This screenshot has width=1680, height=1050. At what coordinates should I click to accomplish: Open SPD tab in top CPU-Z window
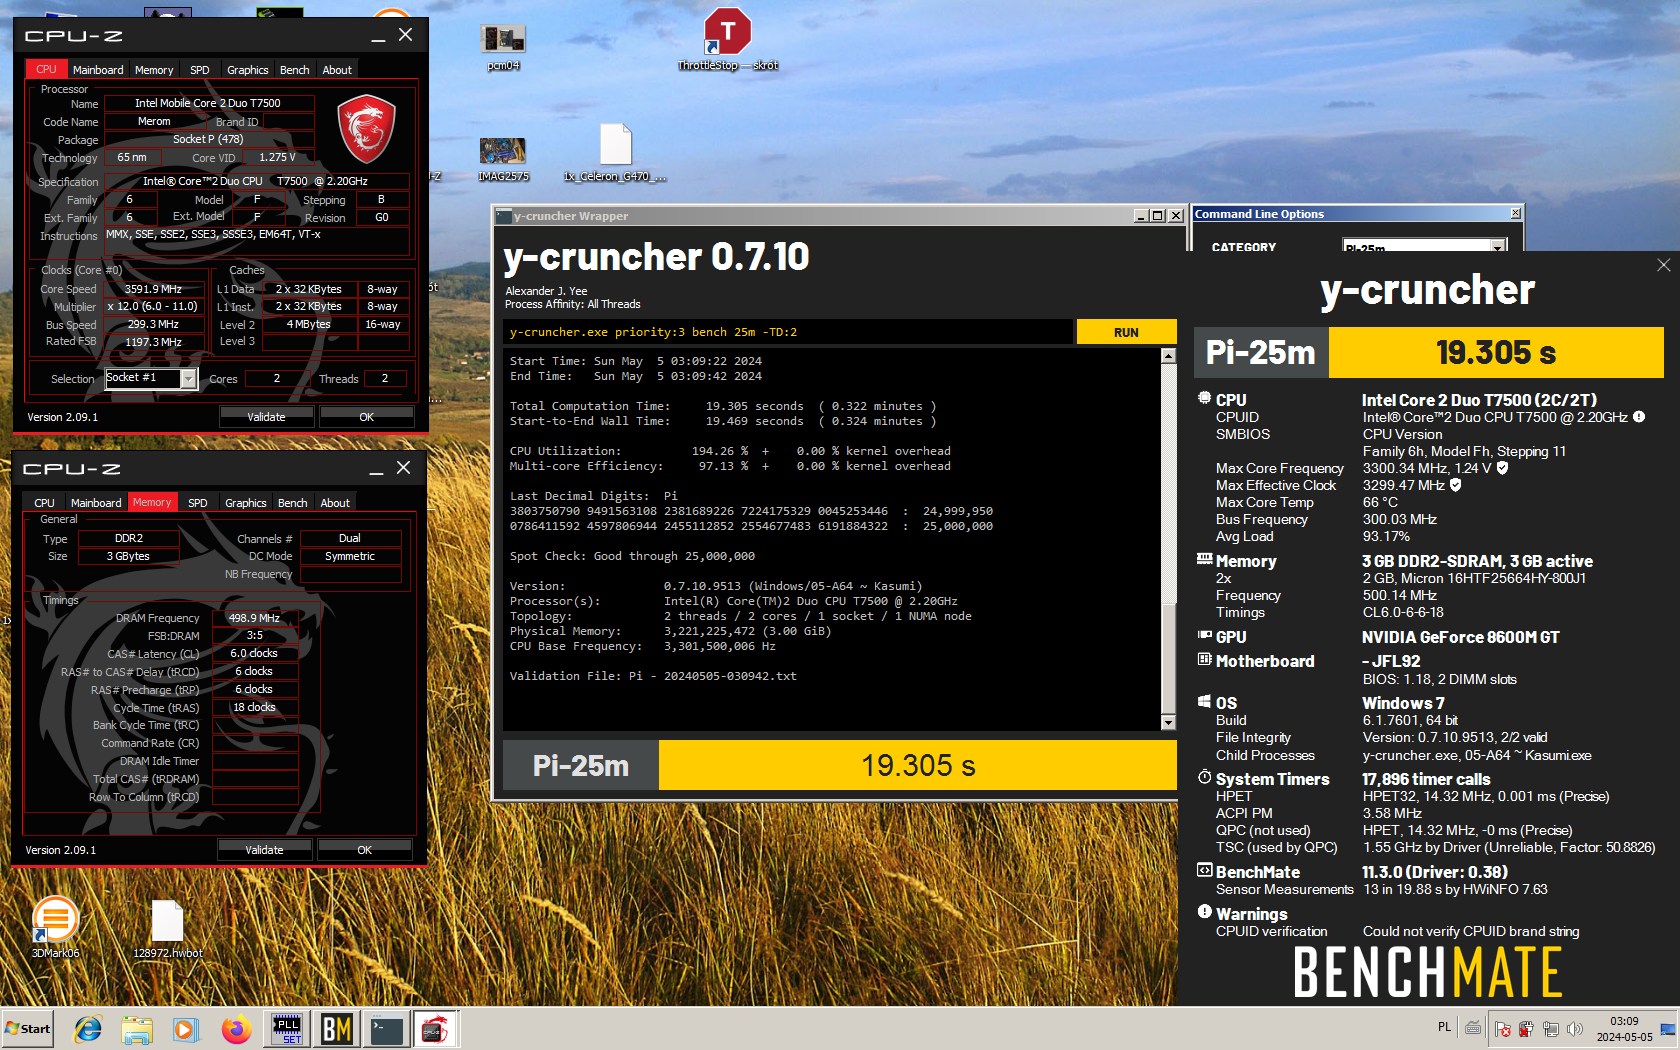point(200,70)
